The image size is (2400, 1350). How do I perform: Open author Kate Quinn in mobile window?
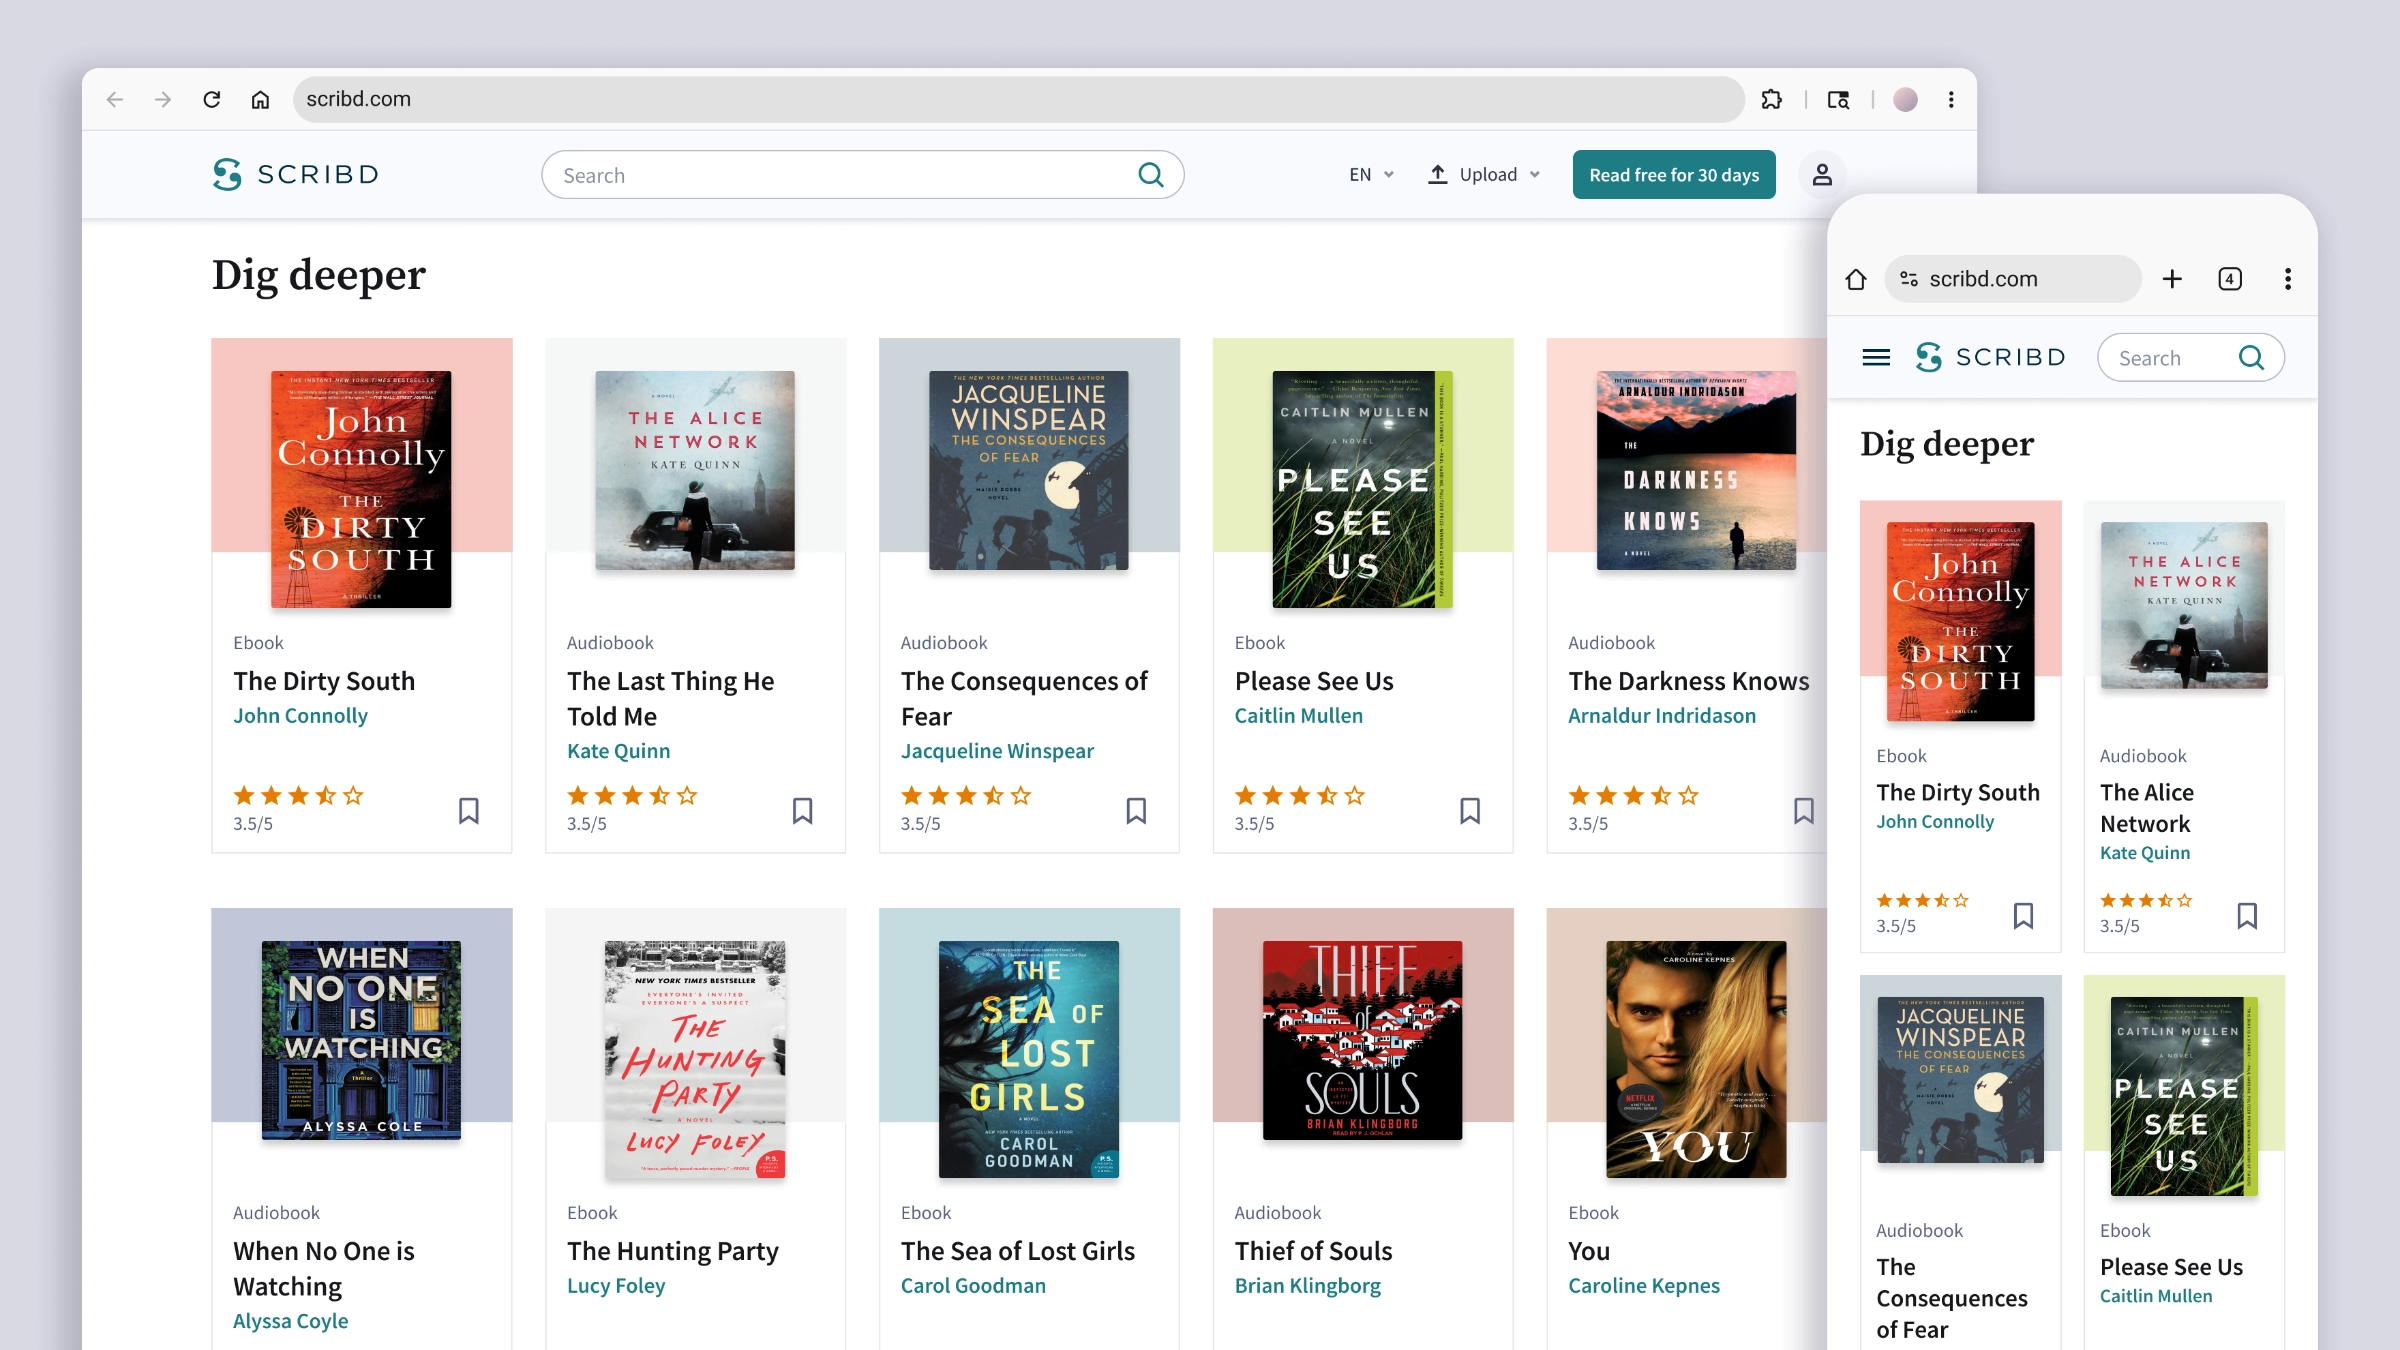tap(2145, 853)
